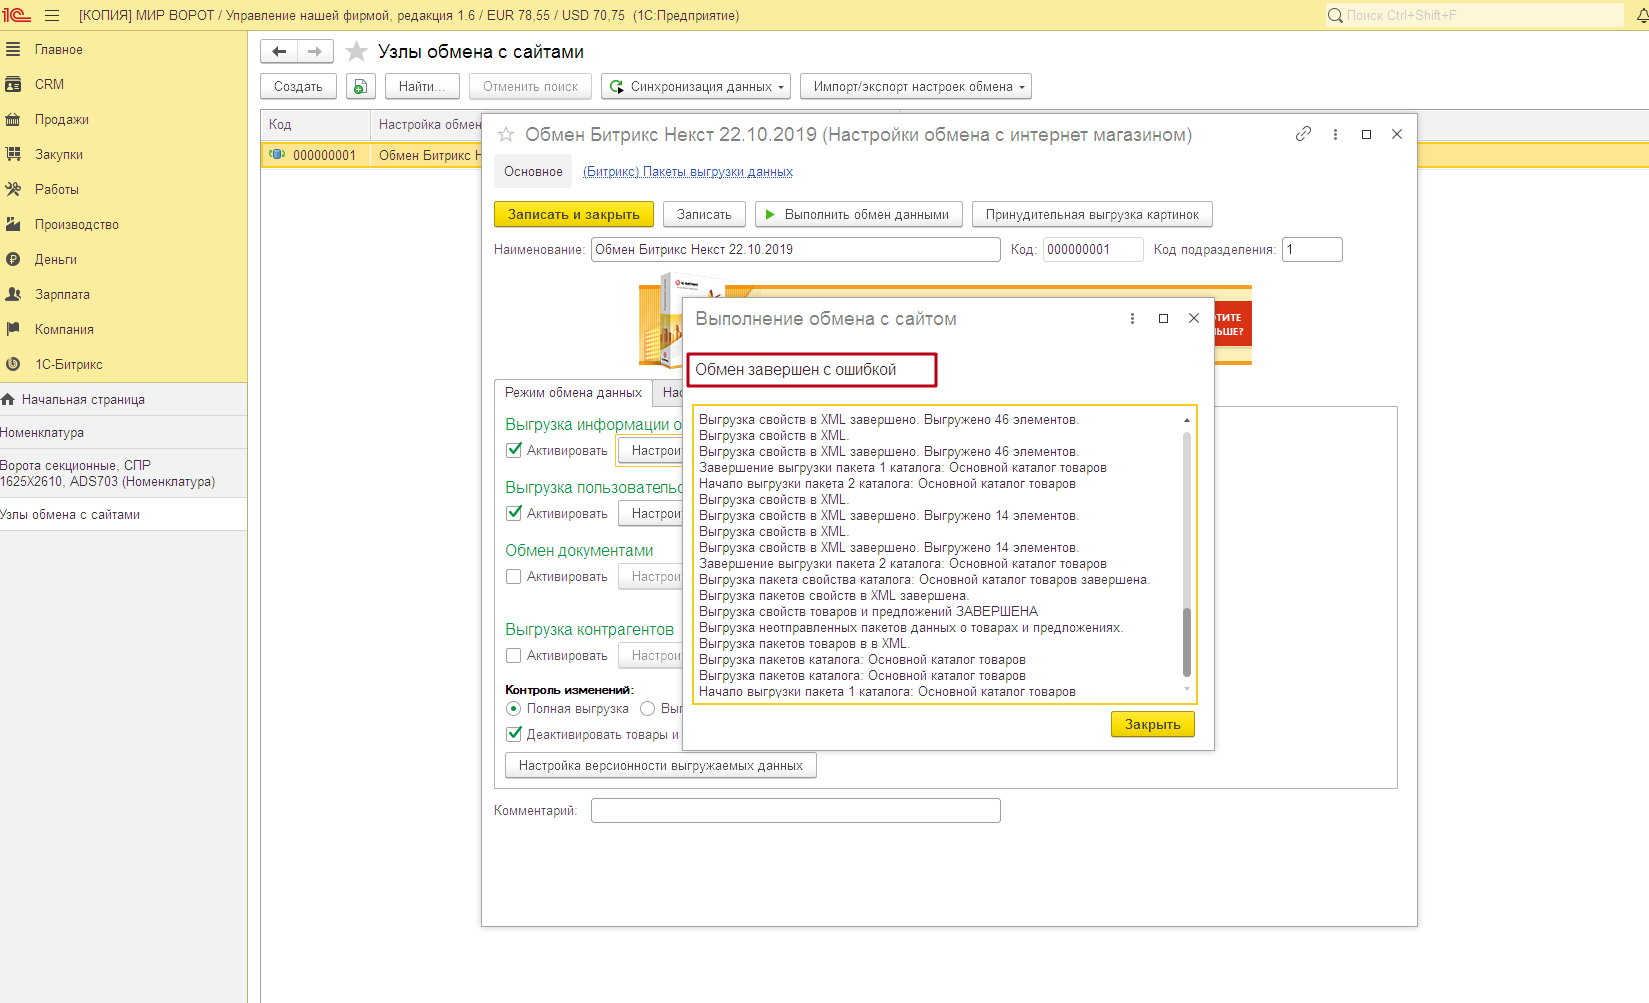Click the Создать button
Viewport: 1649px width, 1003px height.
tap(298, 86)
